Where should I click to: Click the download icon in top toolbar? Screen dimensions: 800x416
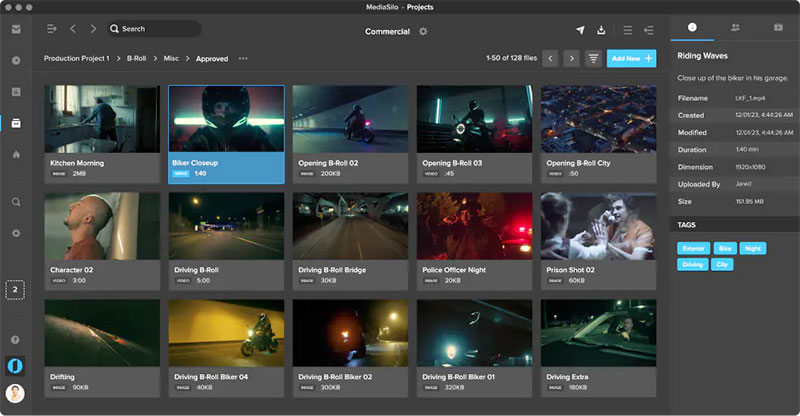(602, 30)
